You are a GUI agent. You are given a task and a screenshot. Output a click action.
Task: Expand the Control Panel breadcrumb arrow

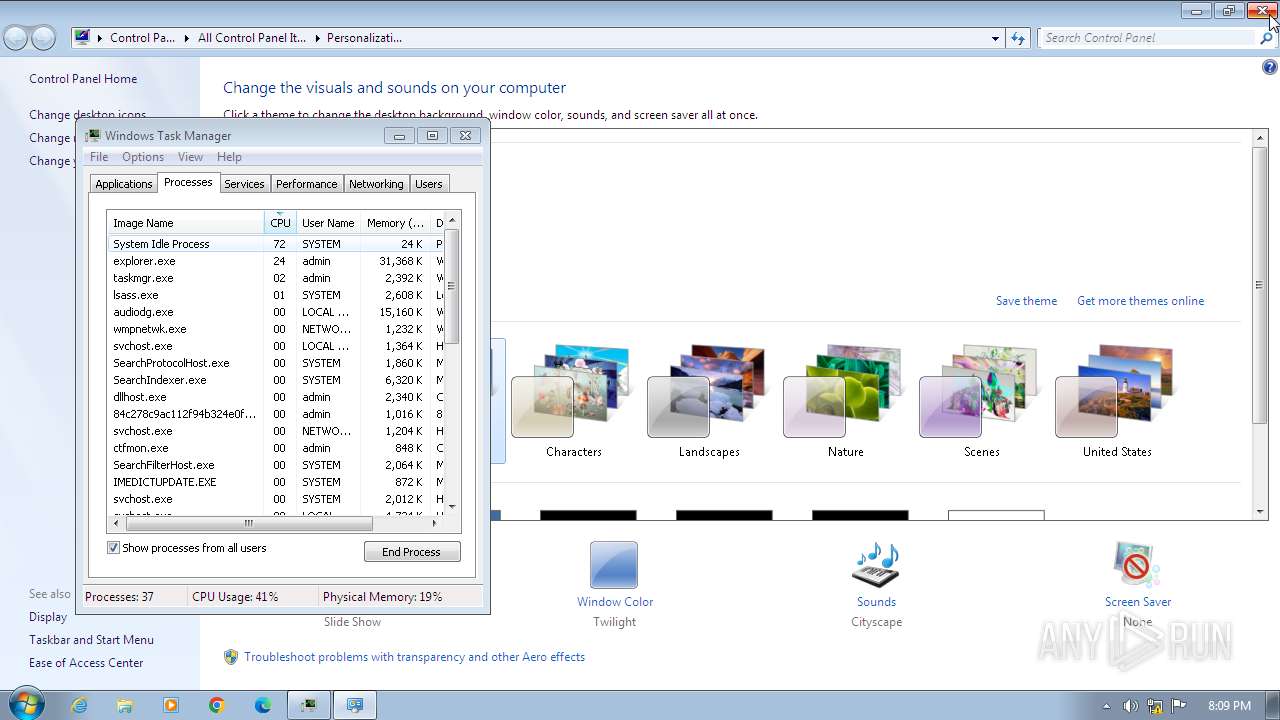(185, 38)
